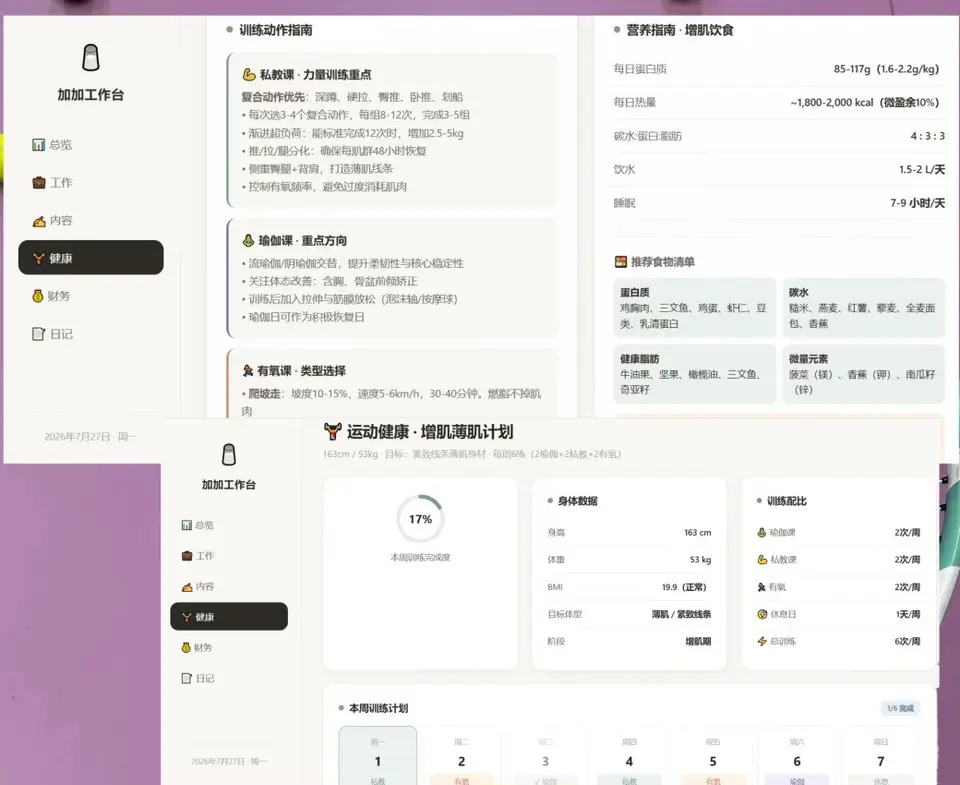This screenshot has height=785, width=960.
Task: Click the 健康脂肪 food card
Action: point(695,374)
